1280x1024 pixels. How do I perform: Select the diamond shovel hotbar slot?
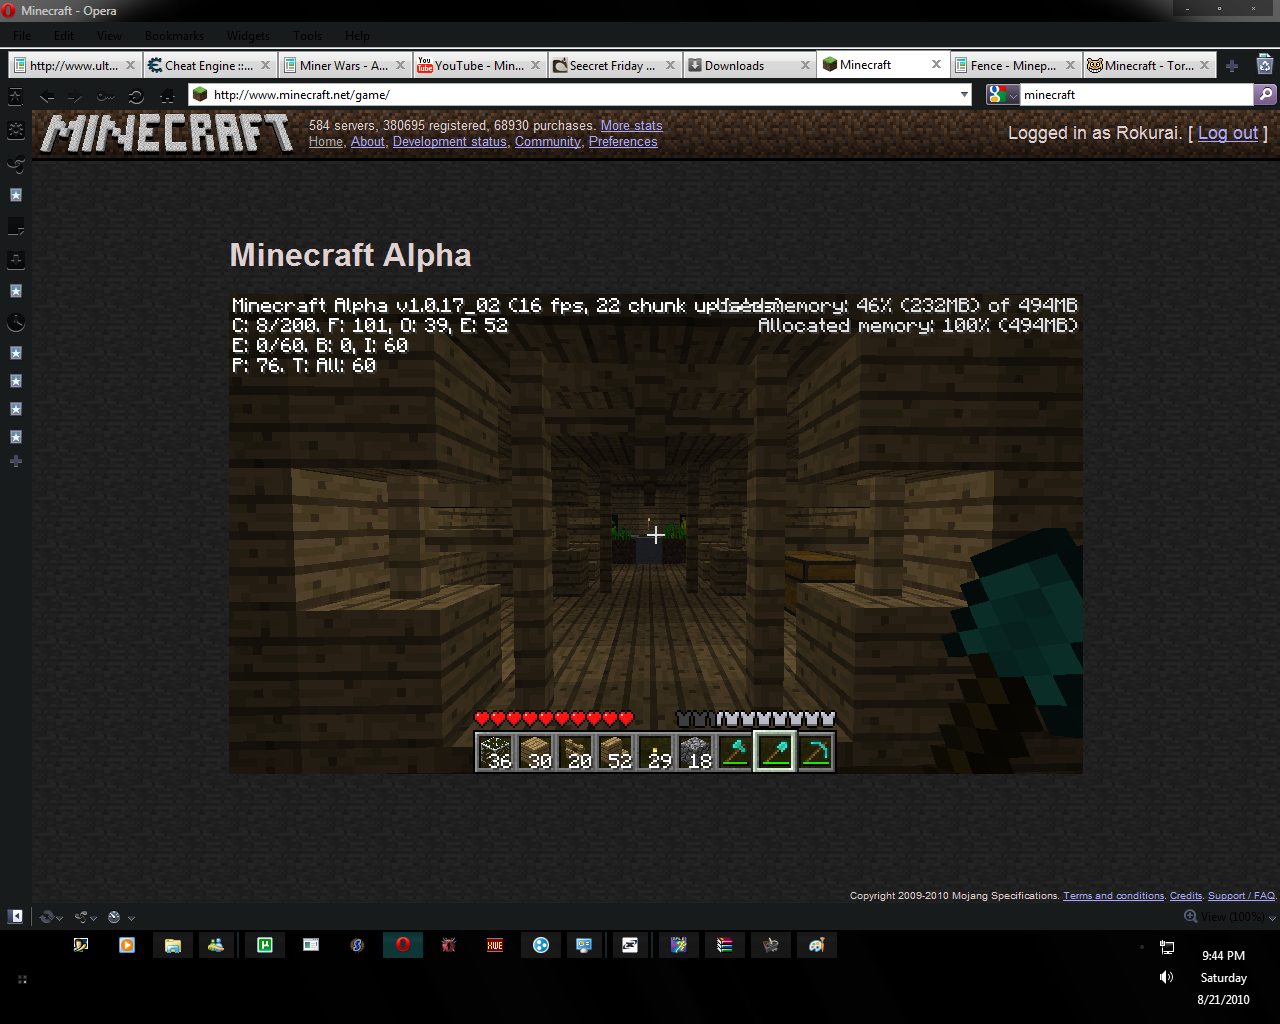[775, 752]
